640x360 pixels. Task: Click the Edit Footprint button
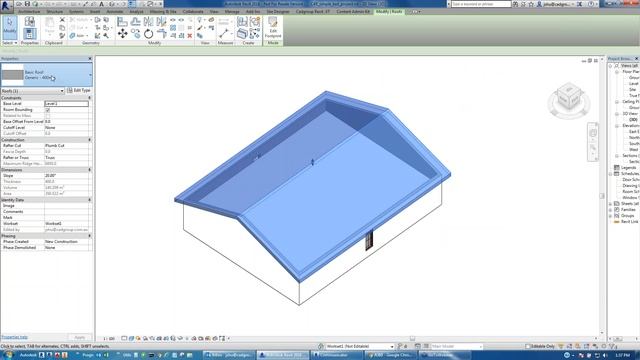pyautogui.click(x=273, y=28)
